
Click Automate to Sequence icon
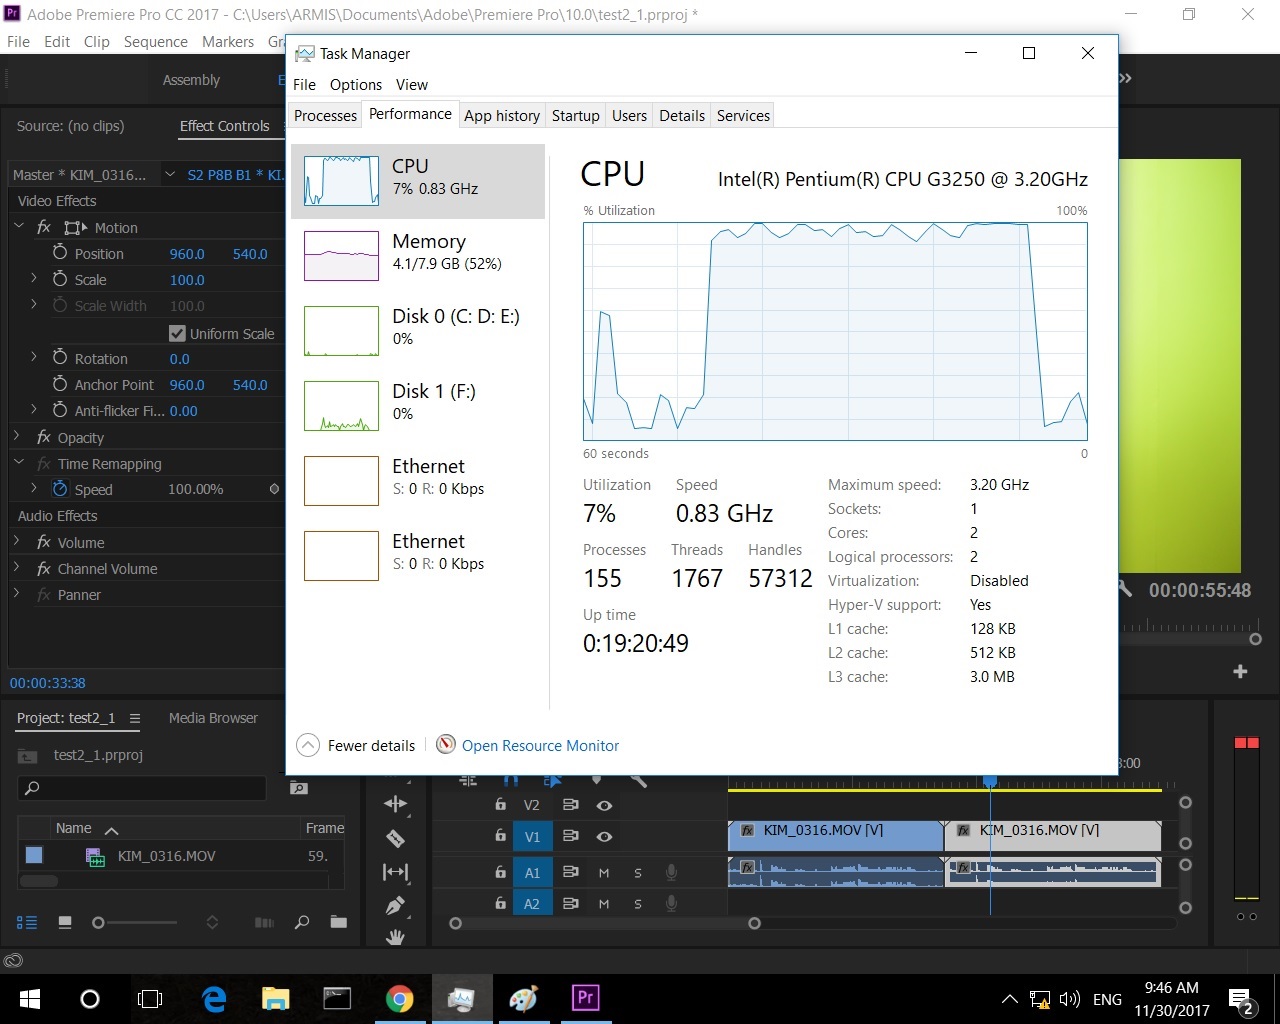click(264, 922)
